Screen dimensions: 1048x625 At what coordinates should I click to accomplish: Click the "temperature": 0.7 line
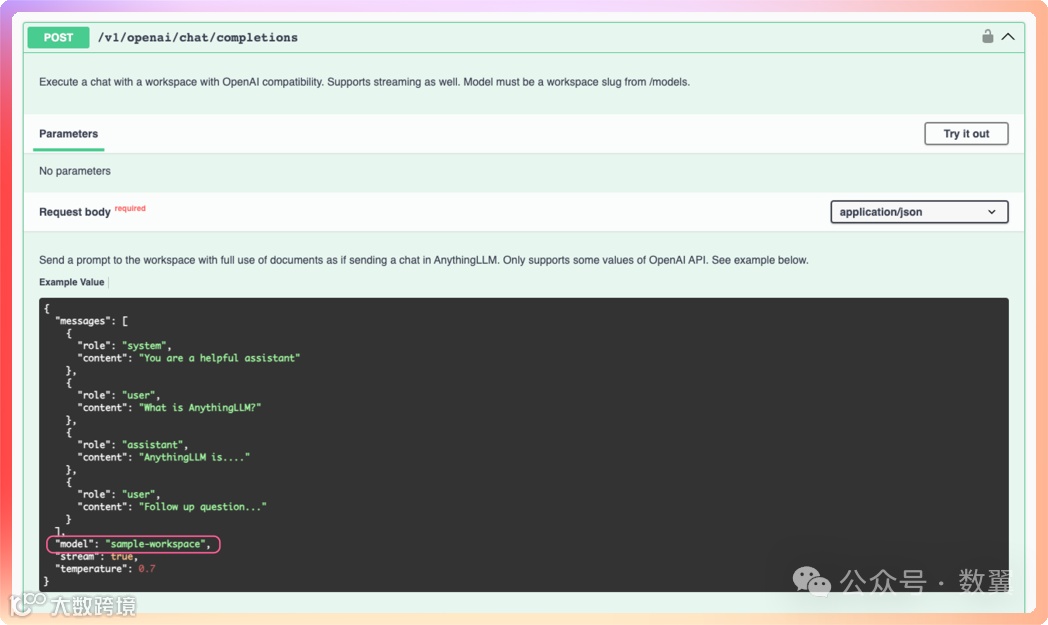pos(106,569)
